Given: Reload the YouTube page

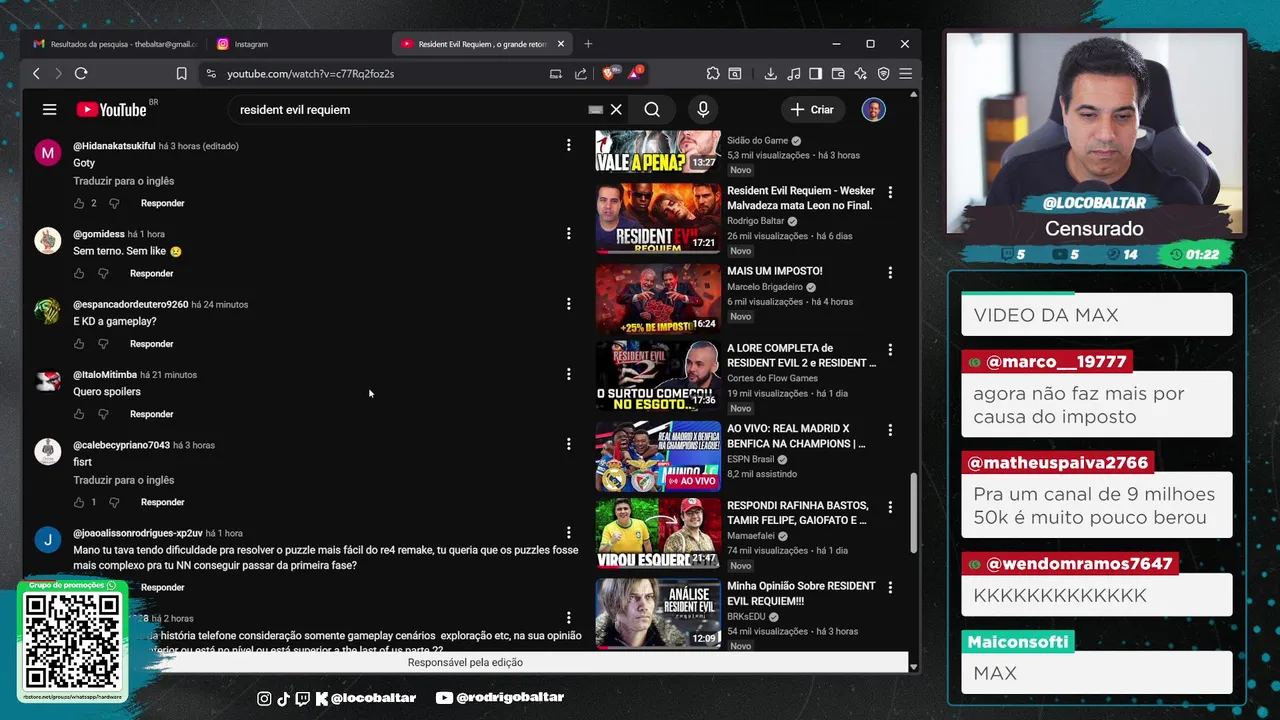Looking at the screenshot, I should tap(81, 73).
